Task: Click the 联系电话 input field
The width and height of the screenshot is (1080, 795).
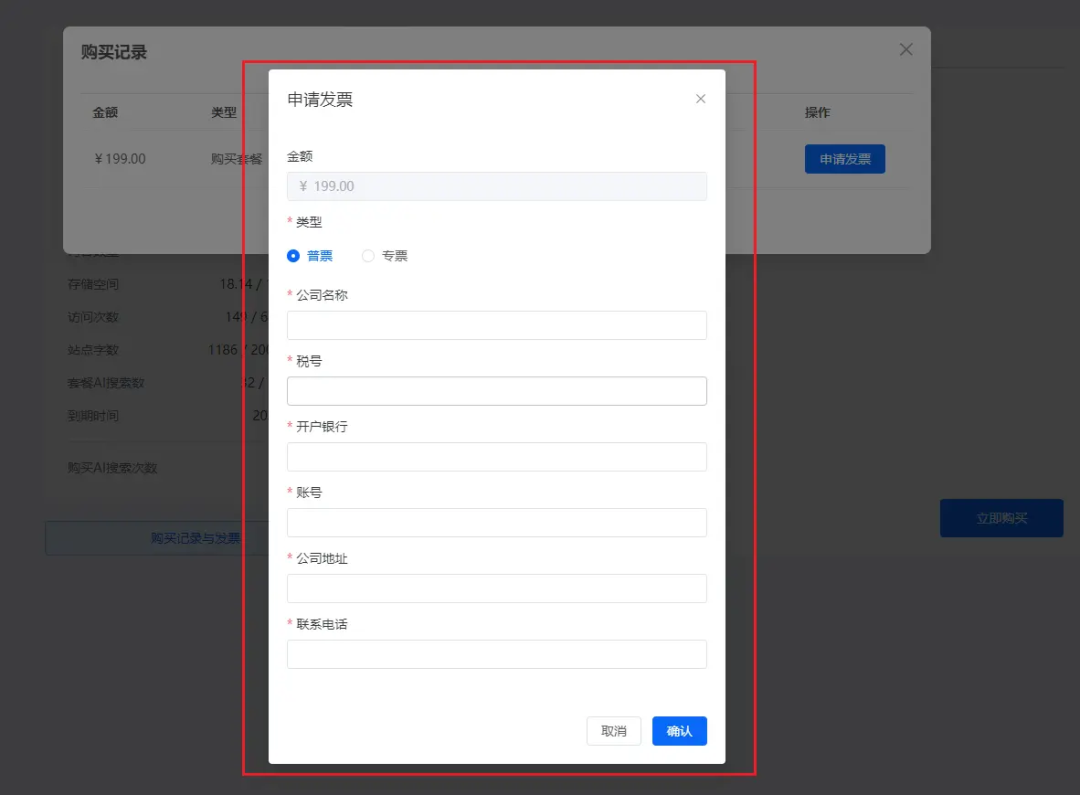Action: tap(496, 654)
